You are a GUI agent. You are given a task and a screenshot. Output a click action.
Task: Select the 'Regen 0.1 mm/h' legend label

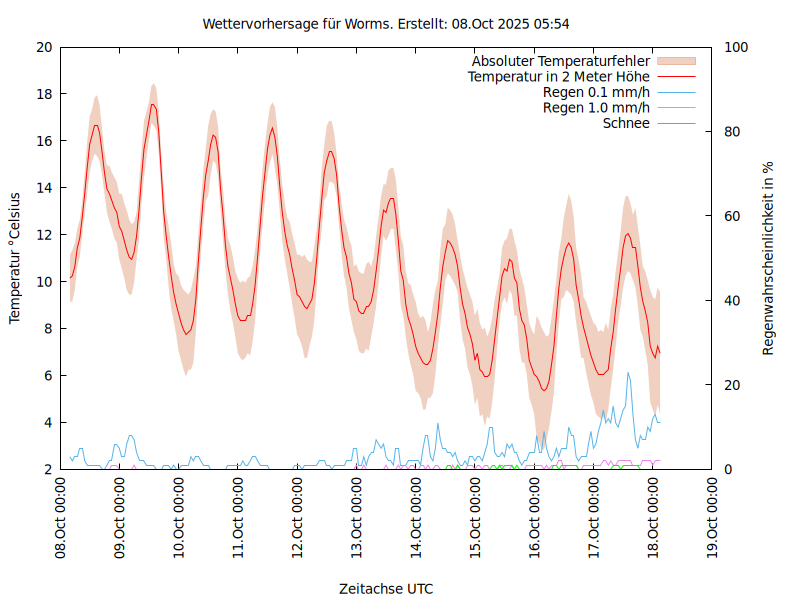(596, 92)
